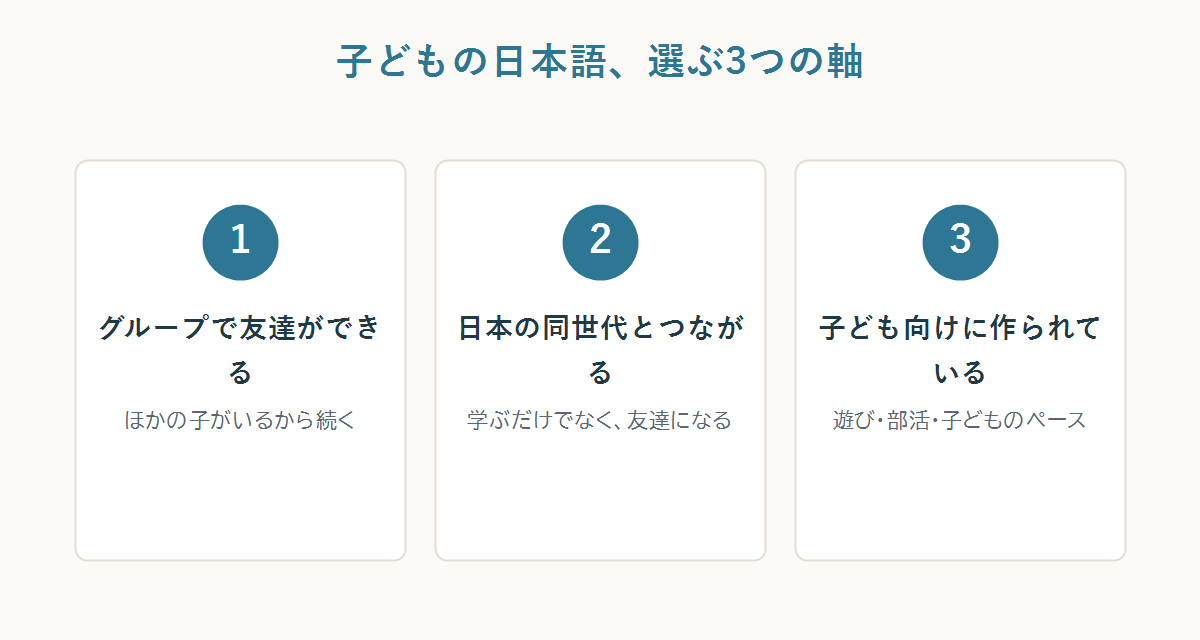Image resolution: width=1200 pixels, height=640 pixels.
Task: Click subtitle 遊び・部活・子どものペース
Action: pos(960,420)
